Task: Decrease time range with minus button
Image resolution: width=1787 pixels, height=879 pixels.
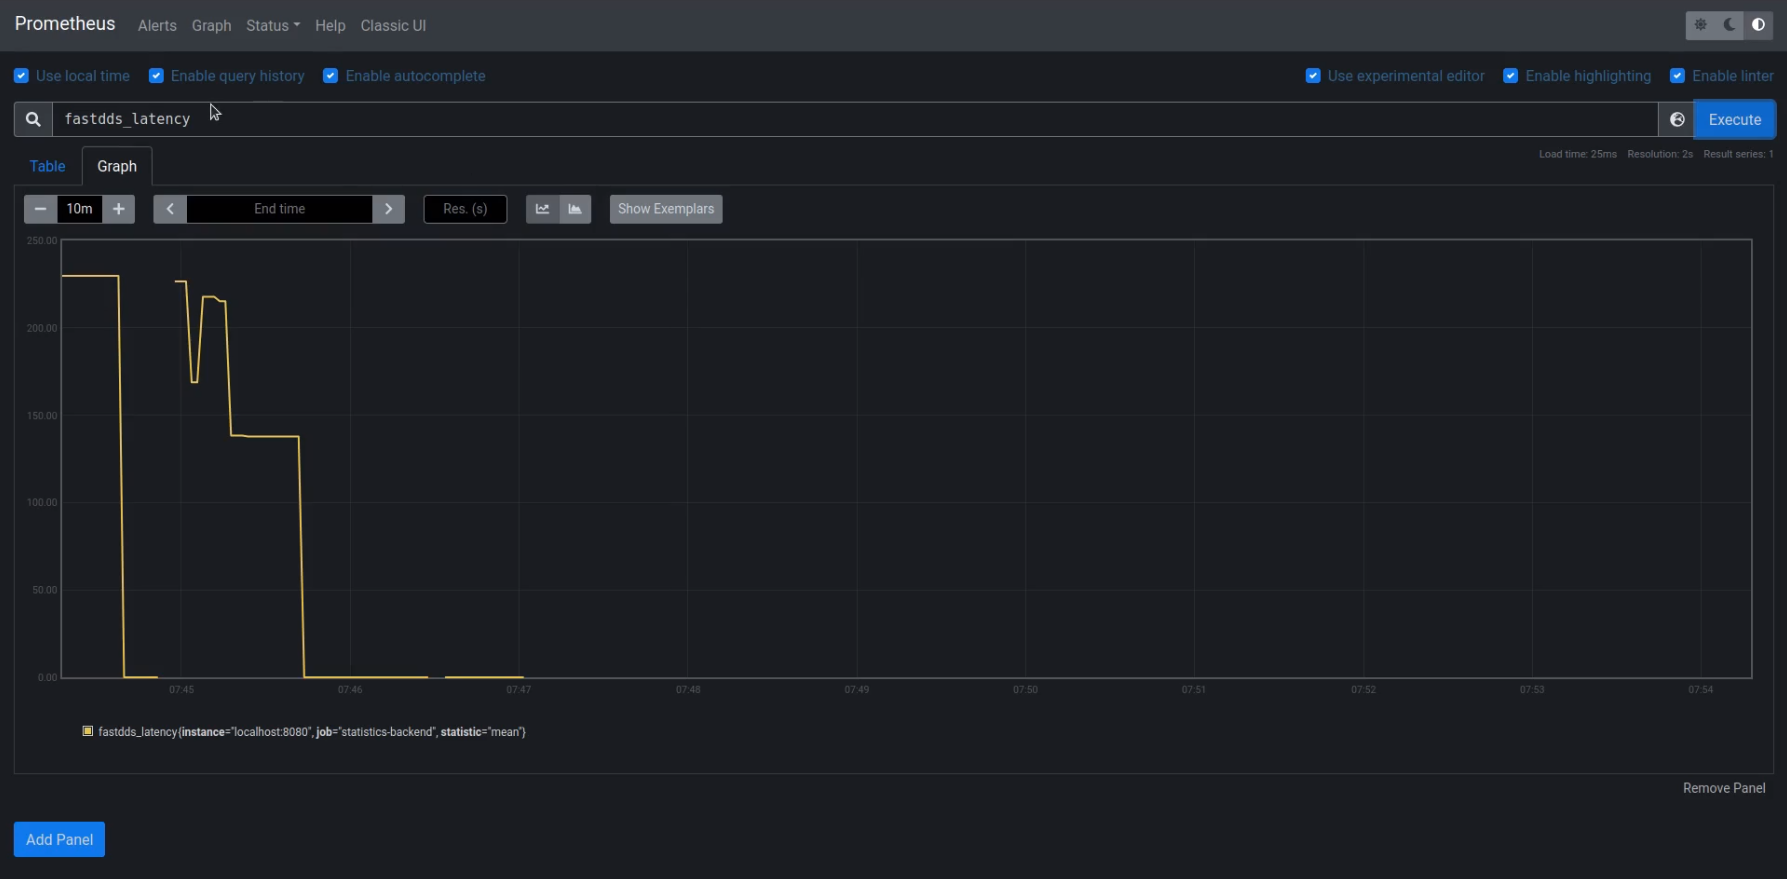Action: click(x=40, y=209)
